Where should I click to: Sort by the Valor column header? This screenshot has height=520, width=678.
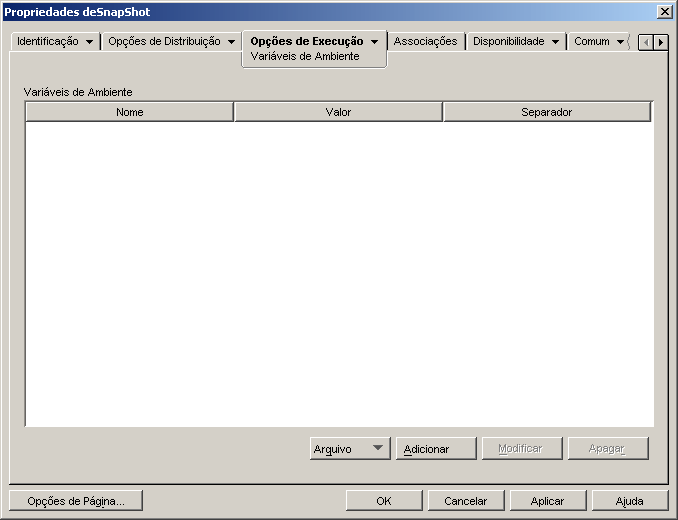click(x=338, y=112)
